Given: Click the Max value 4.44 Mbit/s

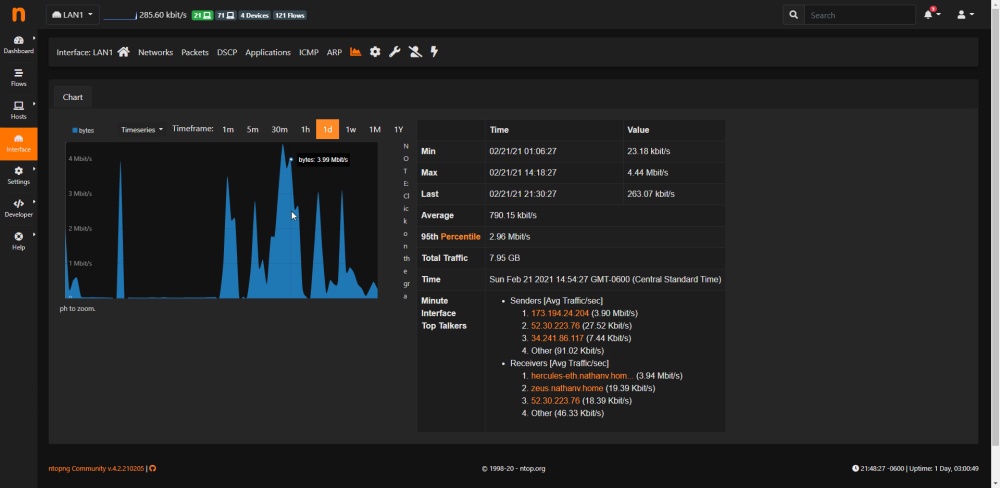Looking at the screenshot, I should click(648, 172).
